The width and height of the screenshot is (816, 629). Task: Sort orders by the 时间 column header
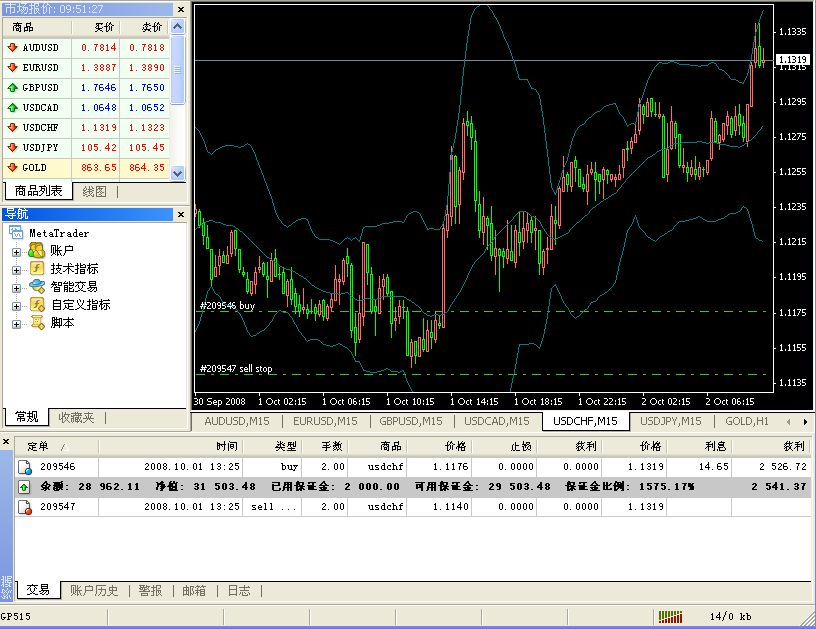pos(225,446)
